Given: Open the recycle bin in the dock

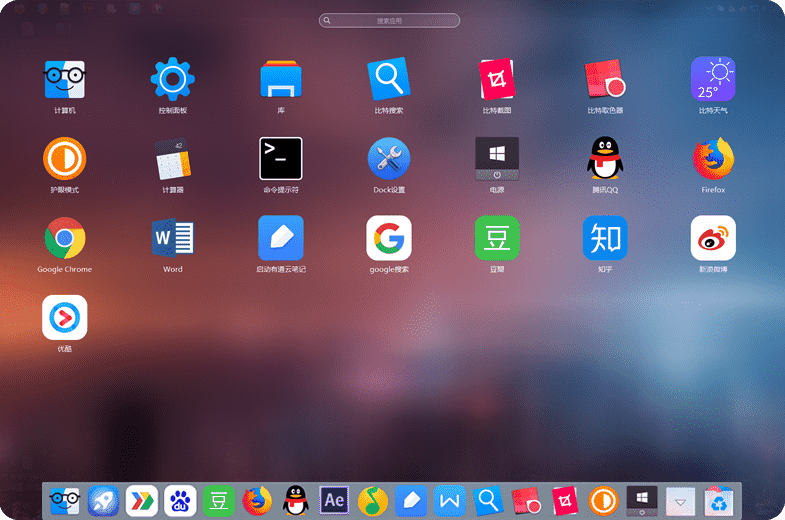Looking at the screenshot, I should [x=719, y=500].
